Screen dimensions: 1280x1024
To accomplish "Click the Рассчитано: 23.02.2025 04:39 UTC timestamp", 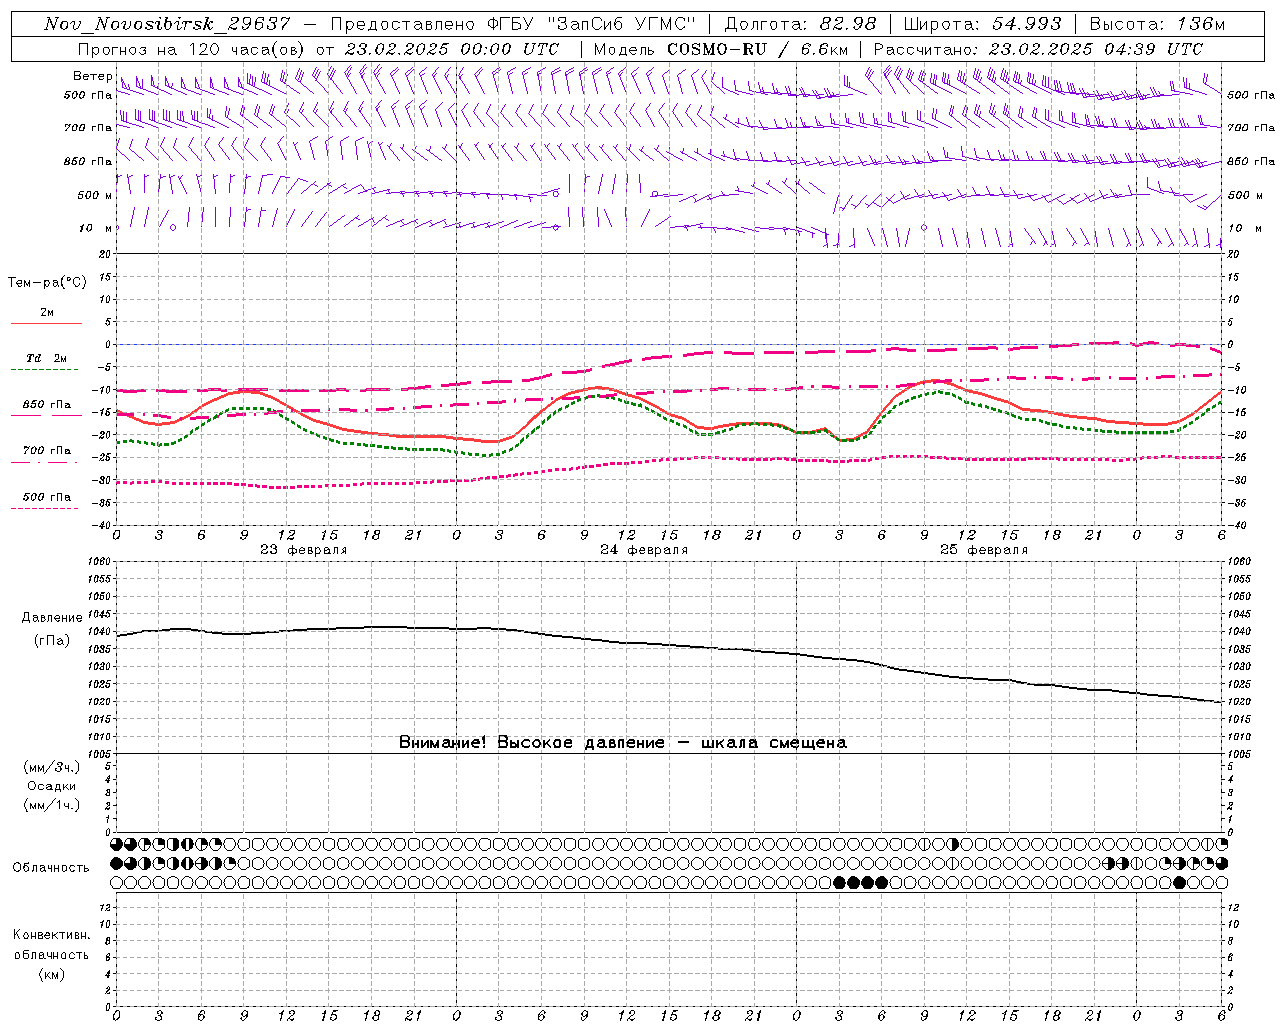I will click(x=1038, y=49).
